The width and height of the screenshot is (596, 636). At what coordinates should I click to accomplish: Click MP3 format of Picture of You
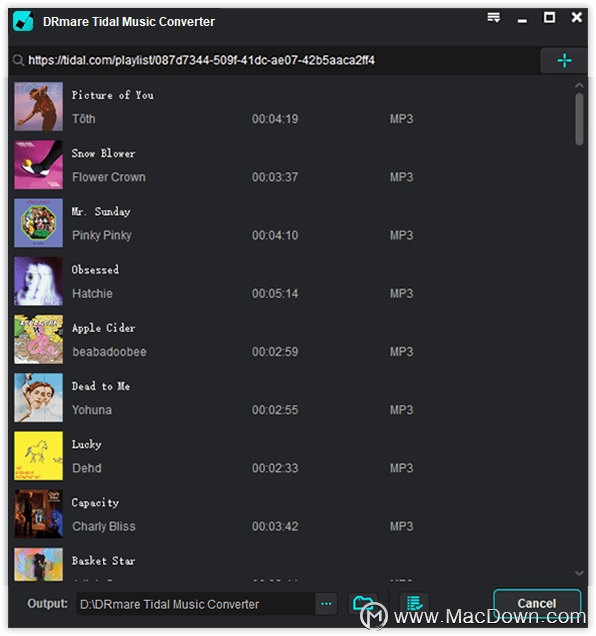tap(401, 119)
